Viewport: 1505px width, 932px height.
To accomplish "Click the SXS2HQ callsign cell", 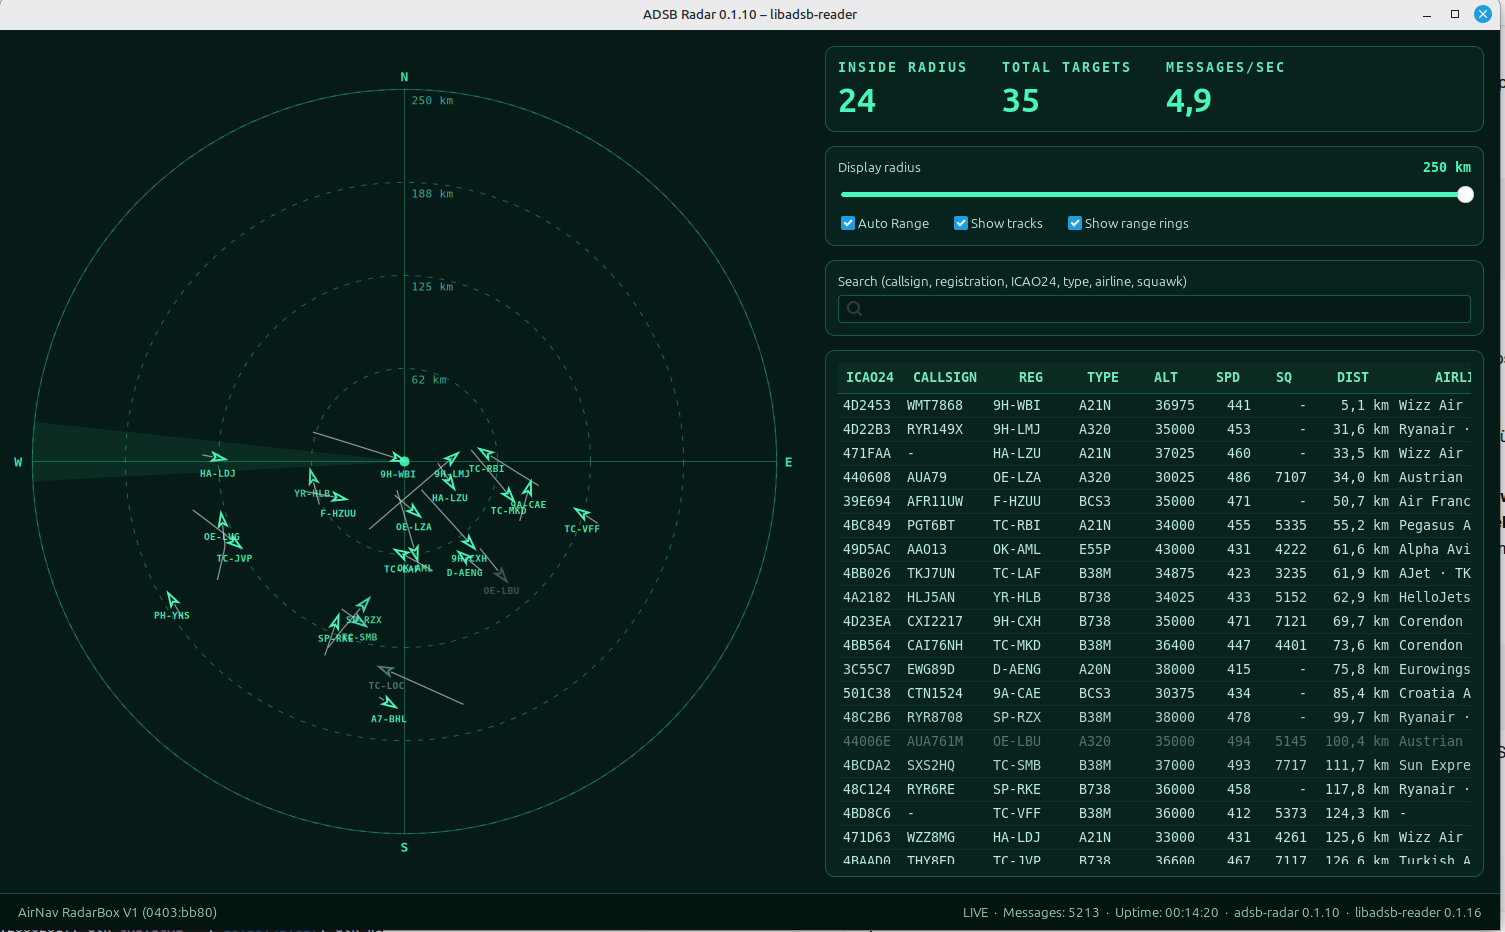I will pyautogui.click(x=931, y=765).
